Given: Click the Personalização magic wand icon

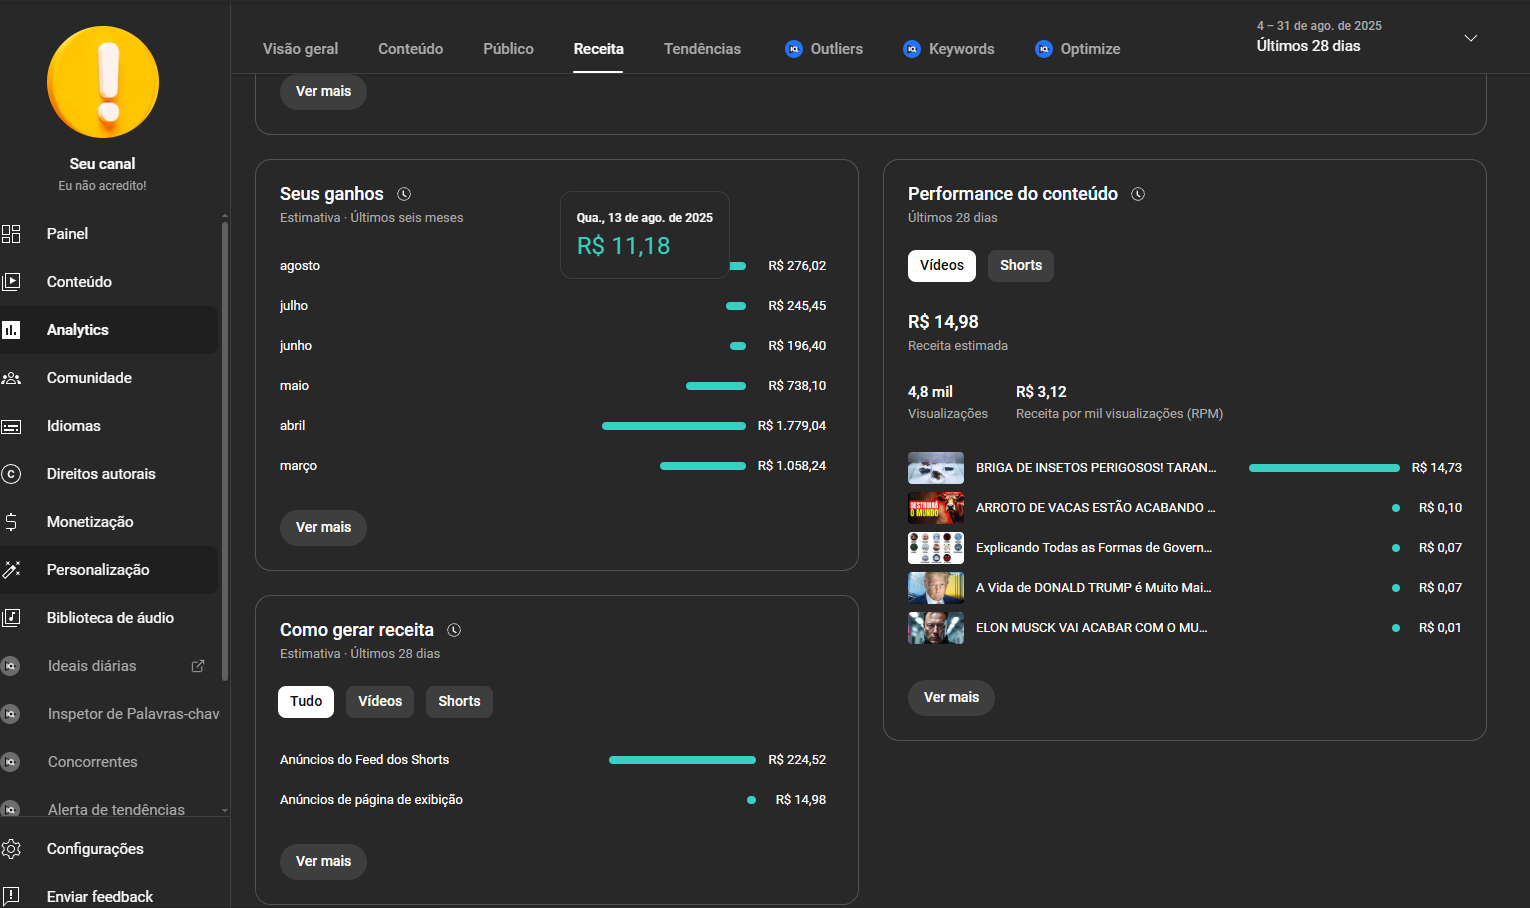Looking at the screenshot, I should (12, 570).
